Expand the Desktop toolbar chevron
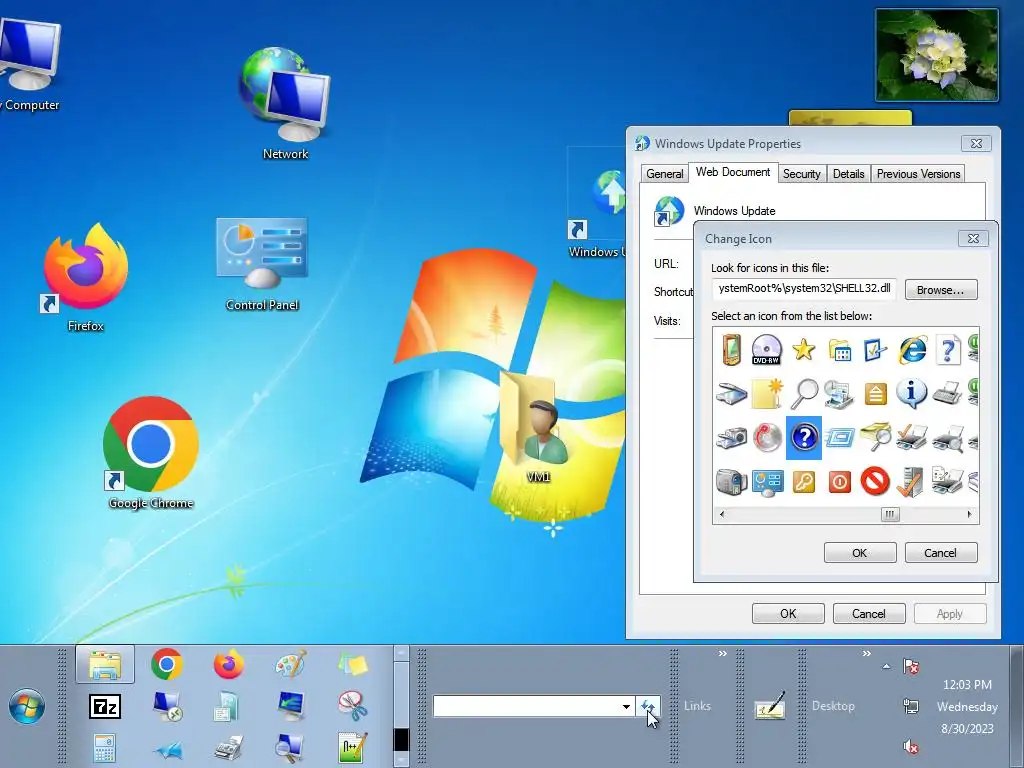Screen dimensions: 1024x768 coord(867,654)
